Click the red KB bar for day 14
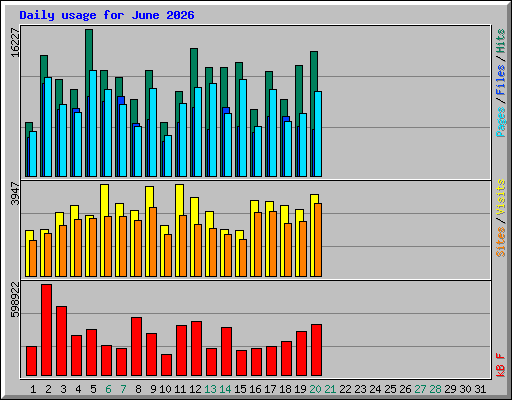512x400 pixels. [226, 352]
